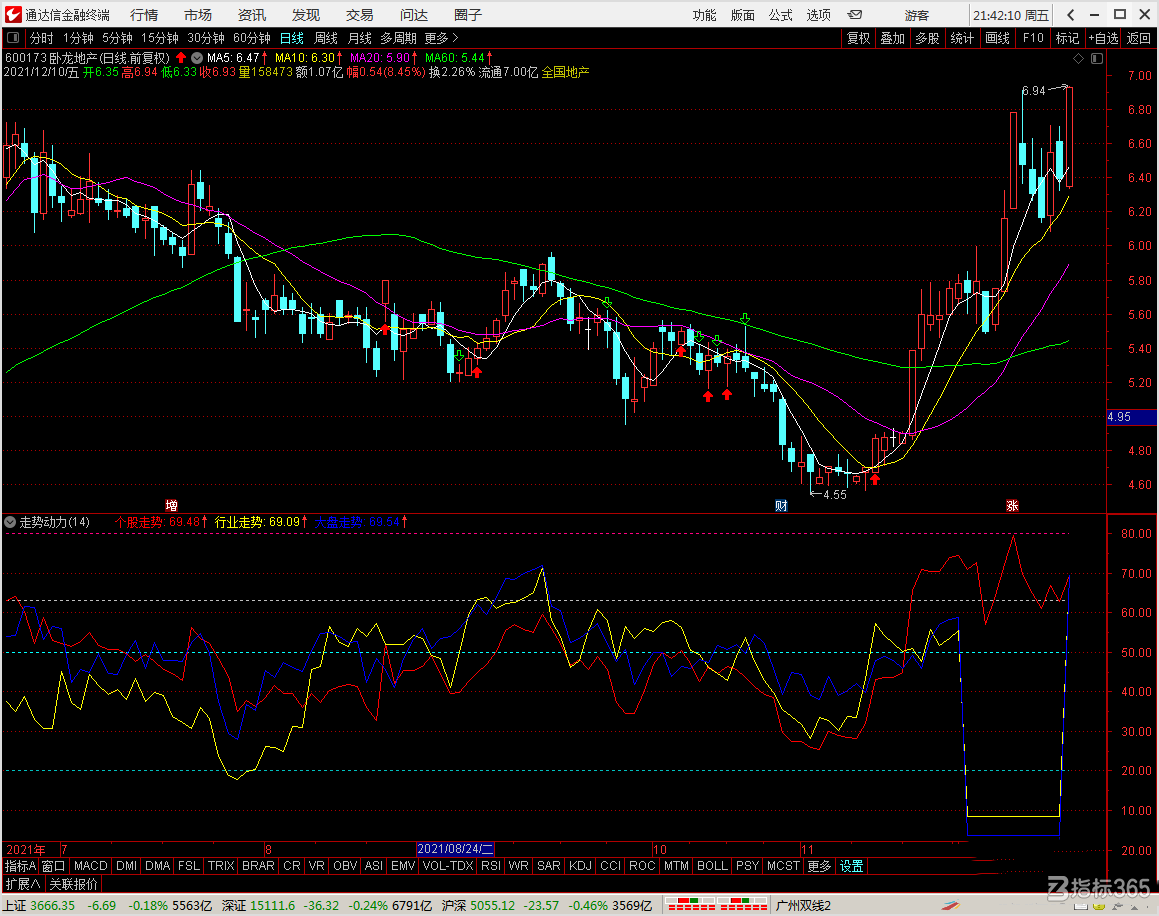Switch to 15分钟 period
This screenshot has height=916, width=1159.
point(160,38)
